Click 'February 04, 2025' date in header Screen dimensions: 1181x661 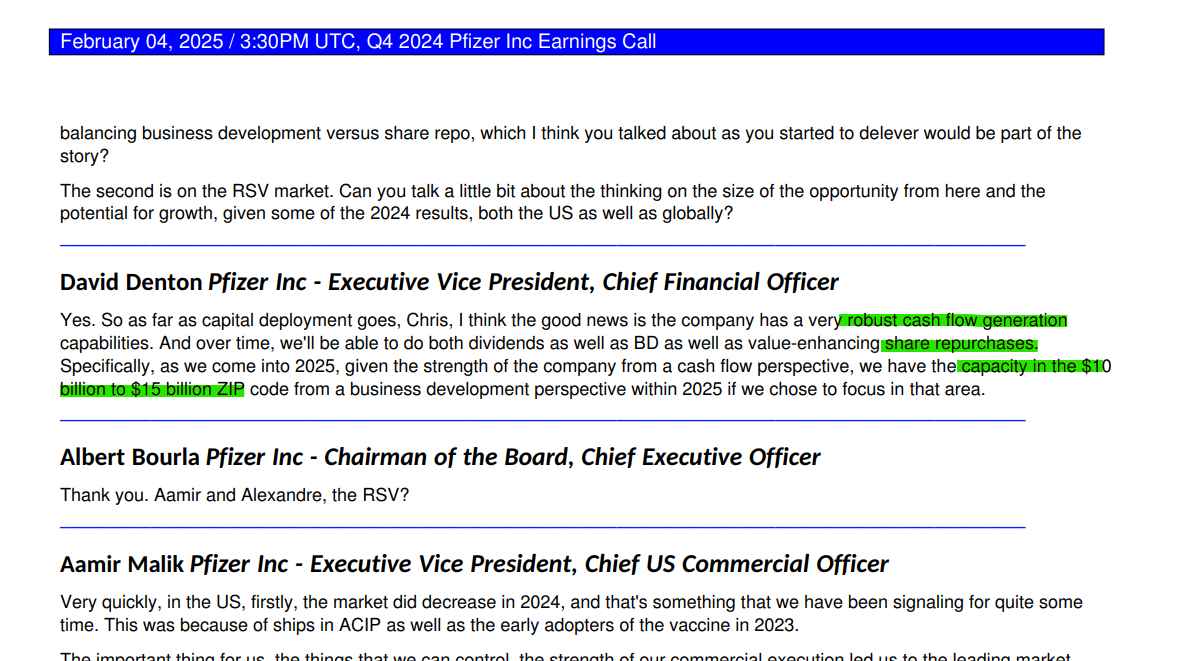[x=142, y=41]
